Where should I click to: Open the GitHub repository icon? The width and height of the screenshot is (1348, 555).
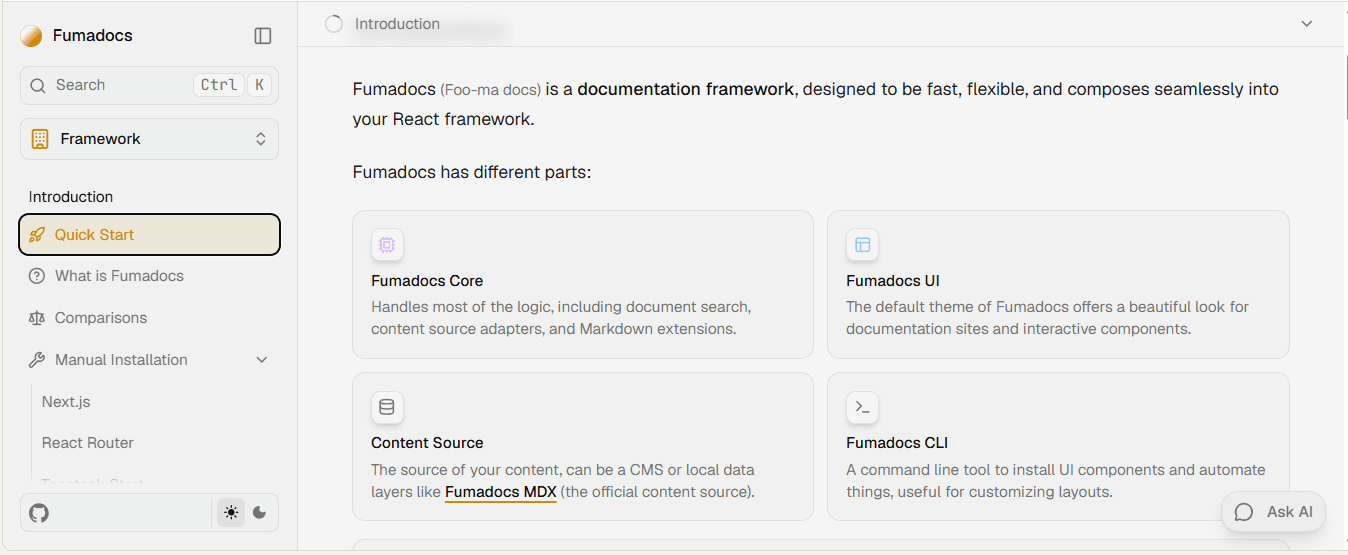click(x=39, y=513)
